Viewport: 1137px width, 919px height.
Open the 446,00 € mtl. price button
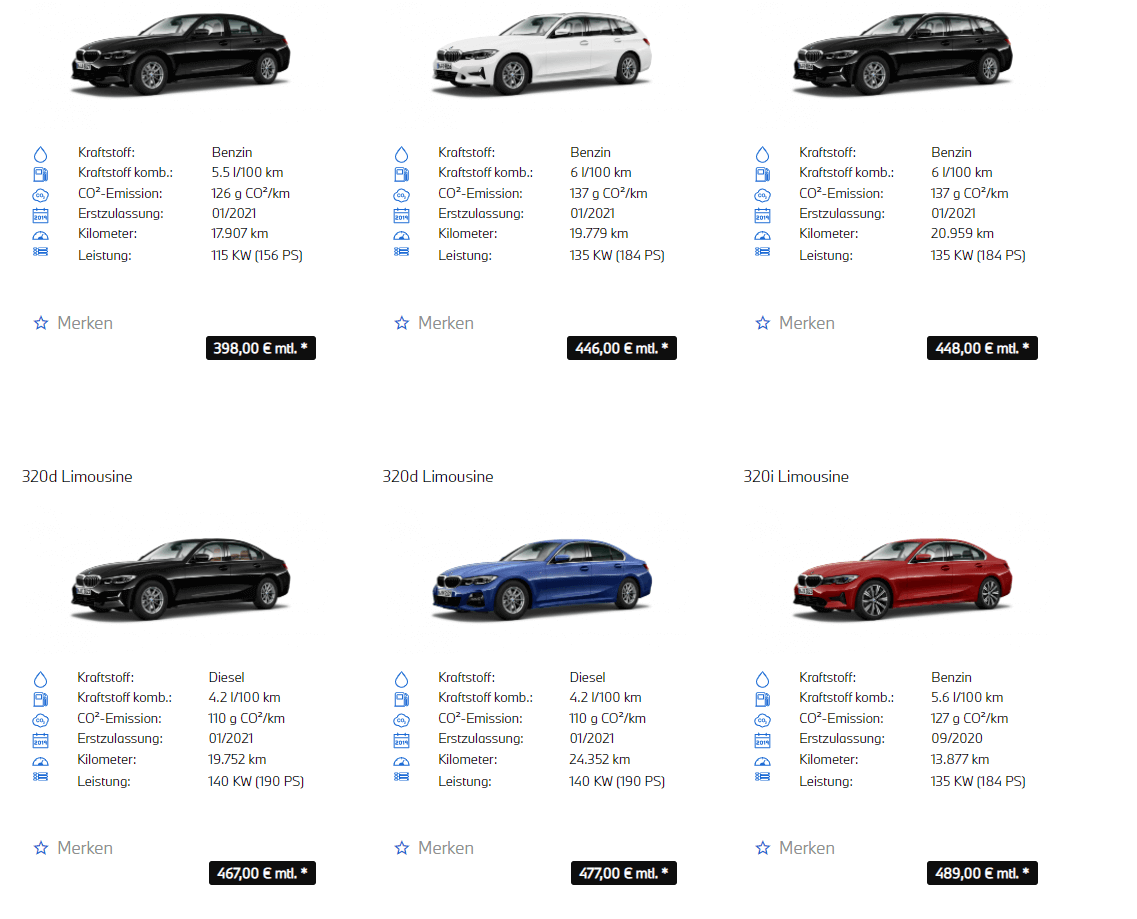tap(621, 348)
